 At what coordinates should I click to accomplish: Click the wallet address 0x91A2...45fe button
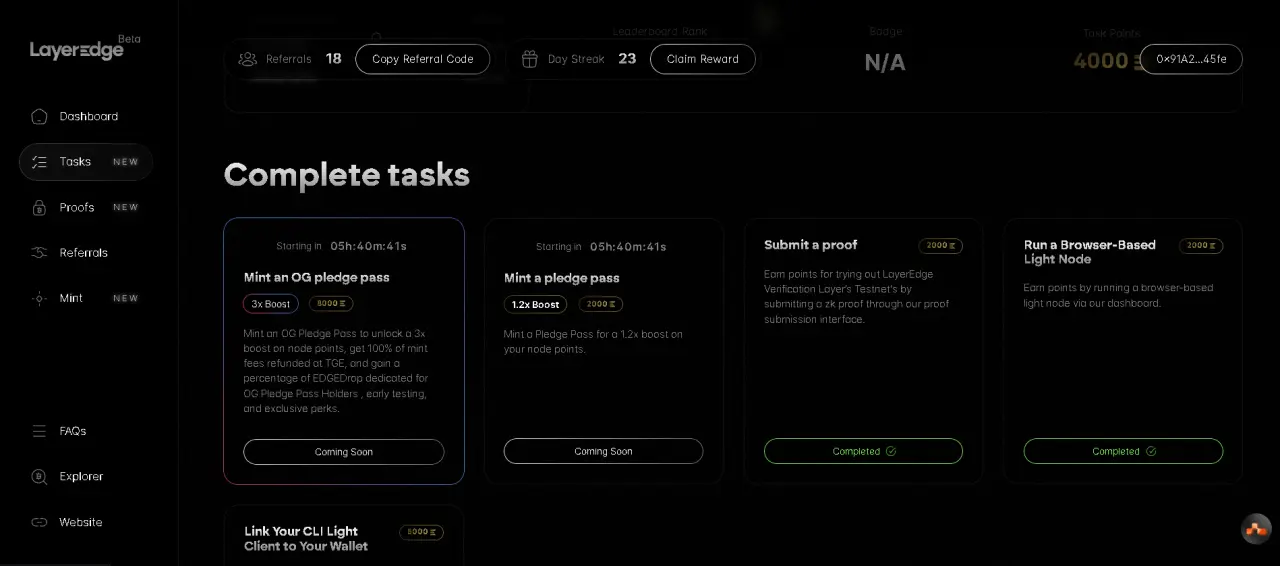click(x=1191, y=59)
